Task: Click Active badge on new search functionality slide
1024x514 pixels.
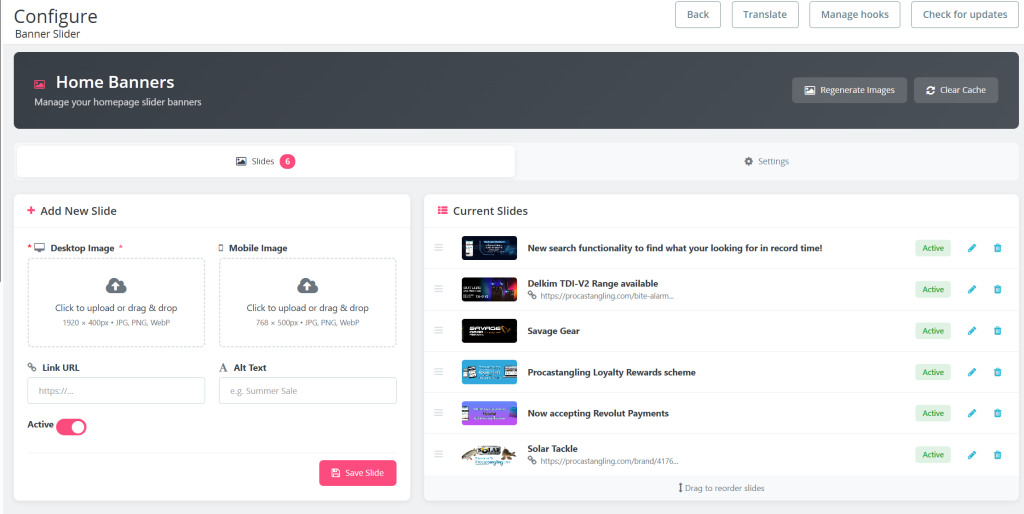Action: tap(932, 248)
